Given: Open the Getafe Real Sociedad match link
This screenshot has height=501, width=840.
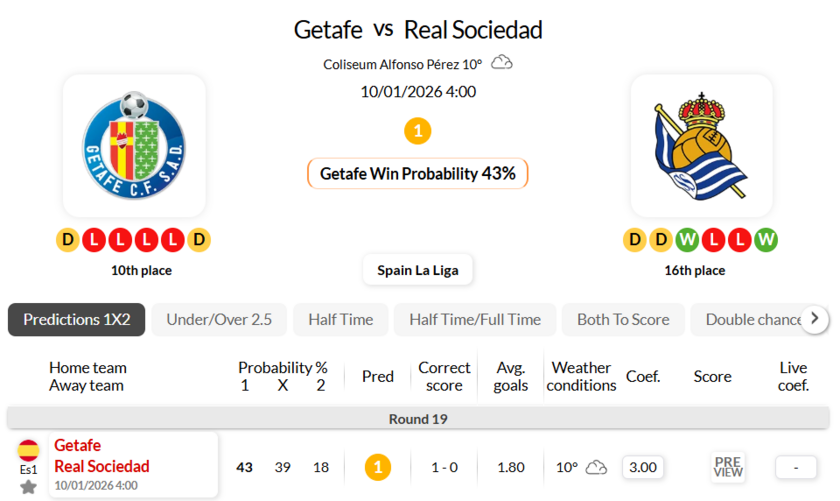Looking at the screenshot, I should pyautogui.click(x=102, y=456).
